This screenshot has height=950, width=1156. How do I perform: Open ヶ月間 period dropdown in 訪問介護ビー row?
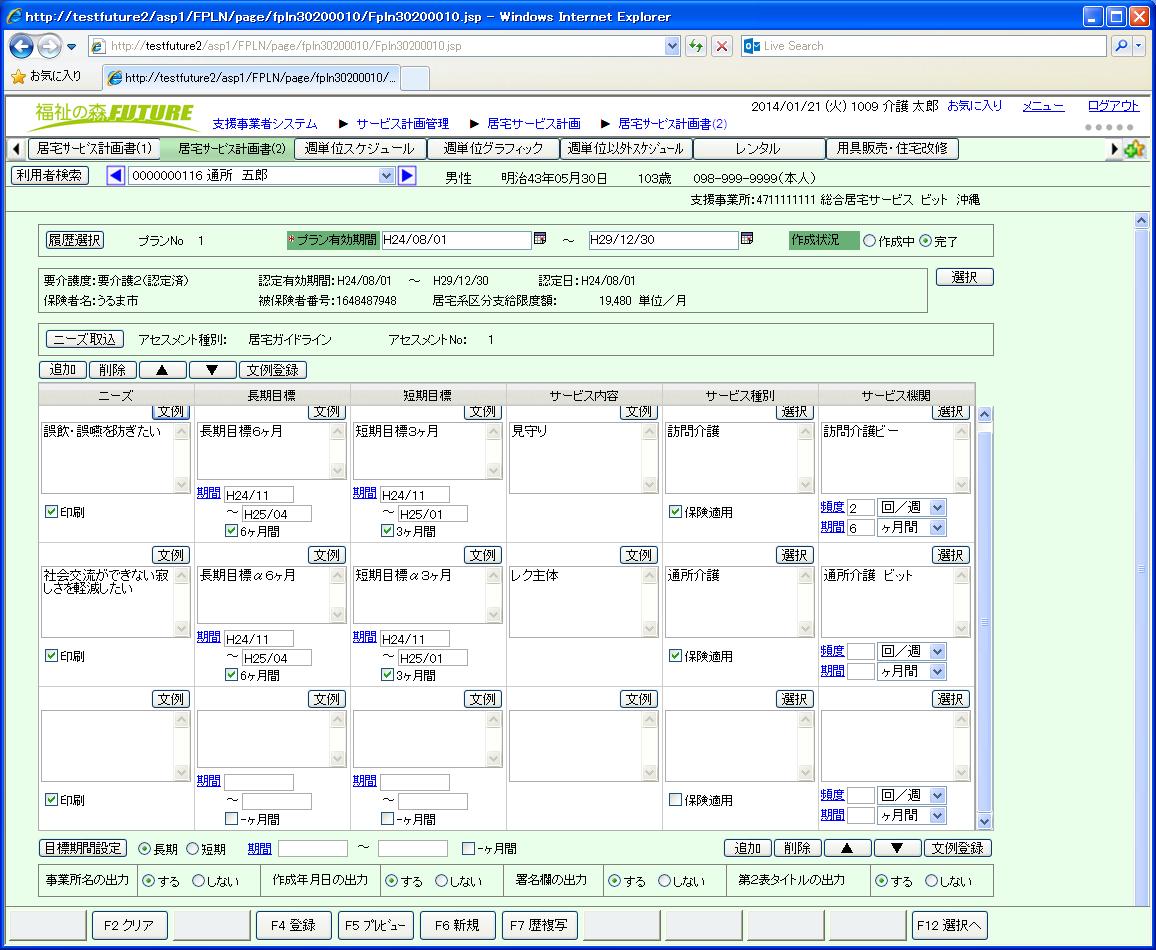[x=937, y=528]
